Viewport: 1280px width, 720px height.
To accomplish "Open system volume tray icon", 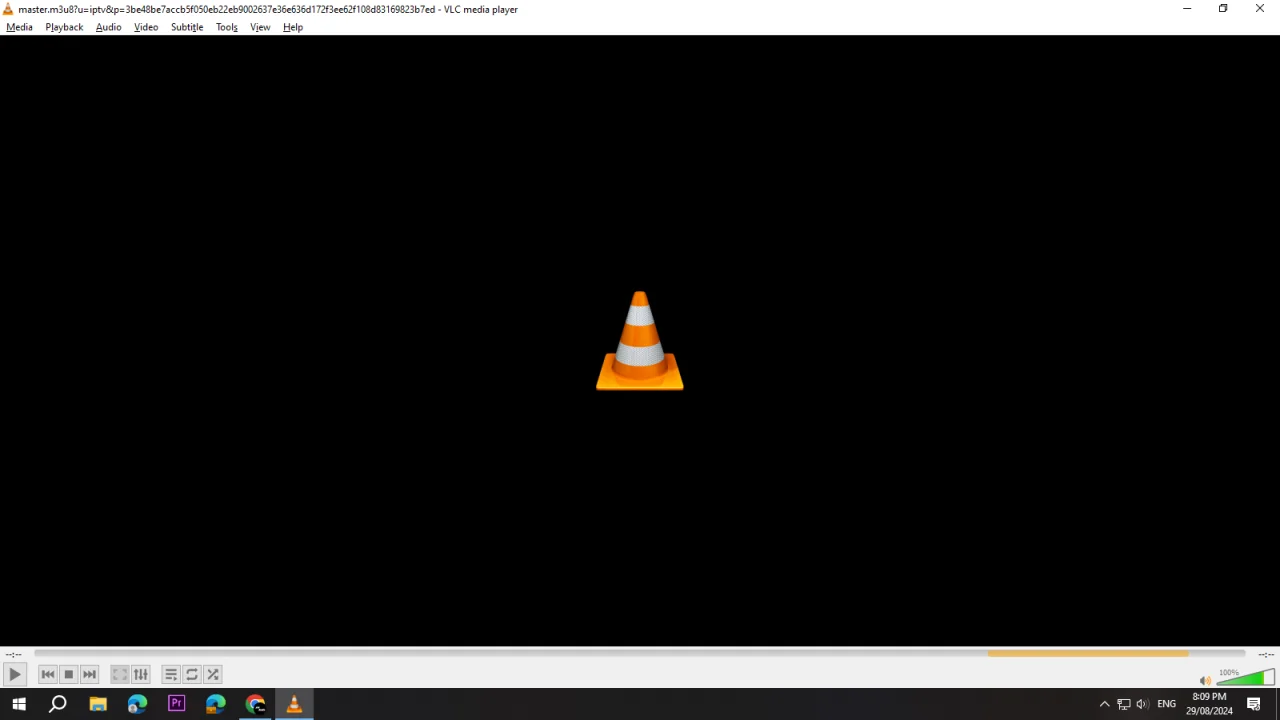I will 1142,704.
